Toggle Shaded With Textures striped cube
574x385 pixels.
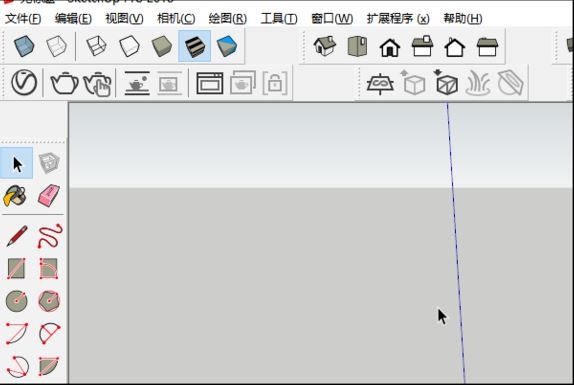[194, 46]
